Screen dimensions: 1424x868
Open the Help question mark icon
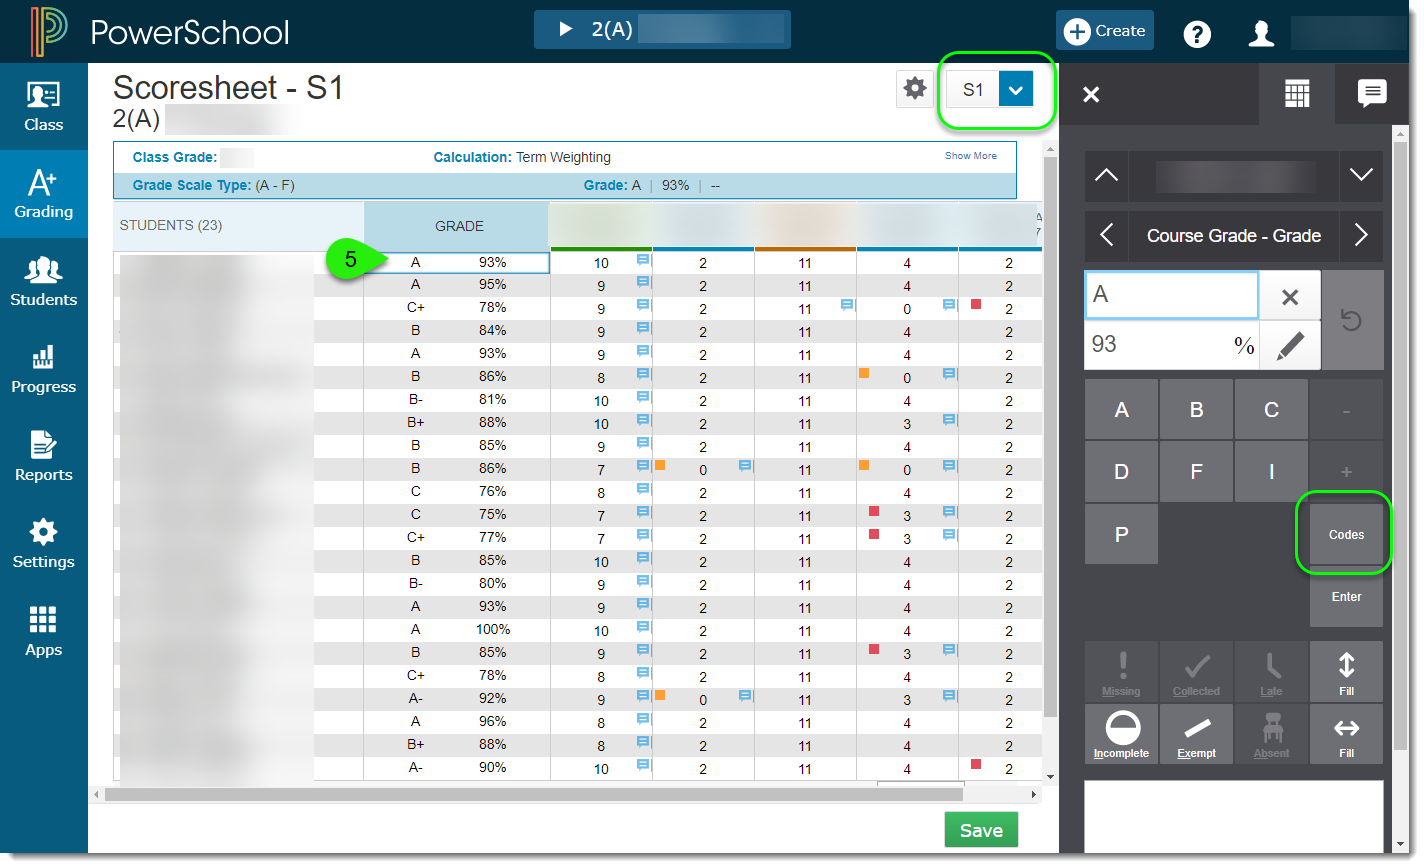tap(1196, 33)
